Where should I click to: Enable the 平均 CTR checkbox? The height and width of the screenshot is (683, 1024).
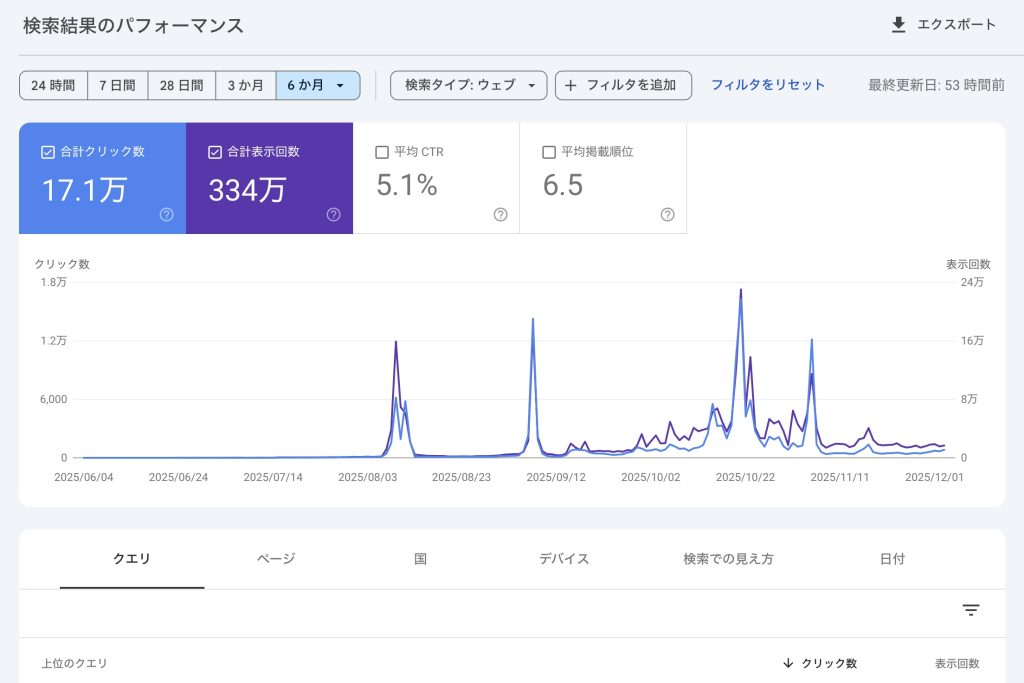point(381,152)
